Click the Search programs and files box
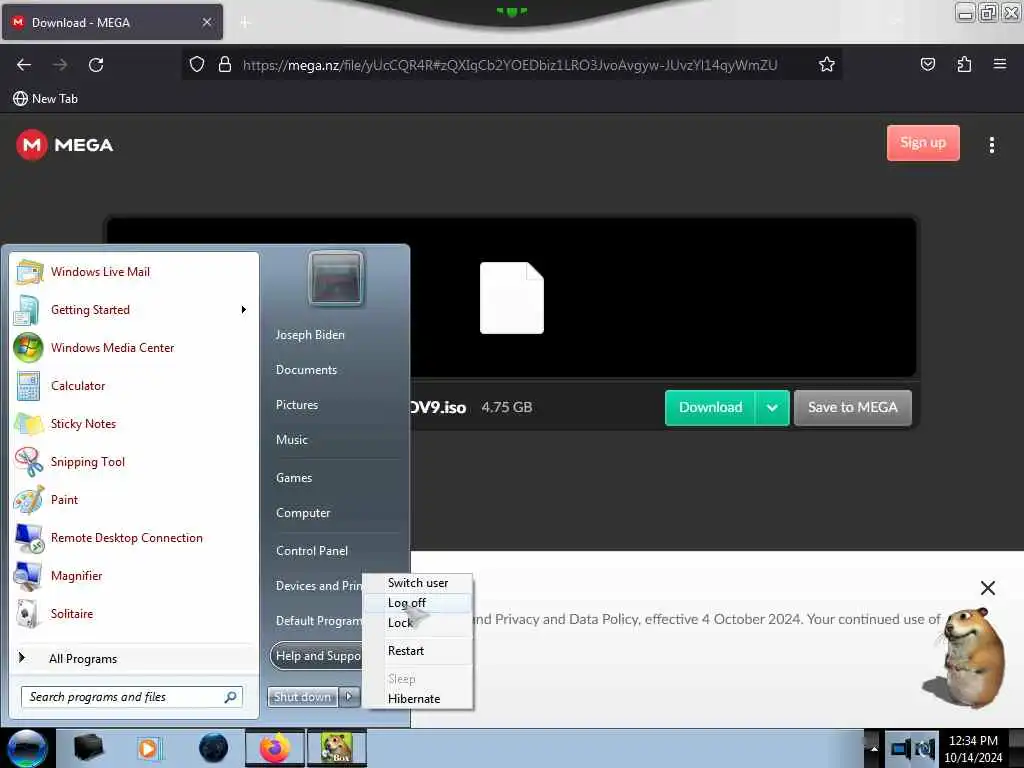This screenshot has height=768, width=1024. click(131, 697)
